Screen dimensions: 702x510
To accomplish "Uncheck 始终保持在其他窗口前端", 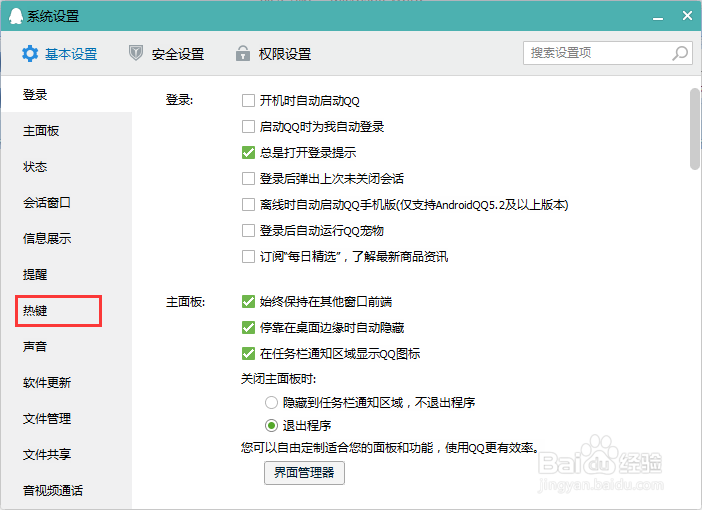I will pyautogui.click(x=248, y=302).
